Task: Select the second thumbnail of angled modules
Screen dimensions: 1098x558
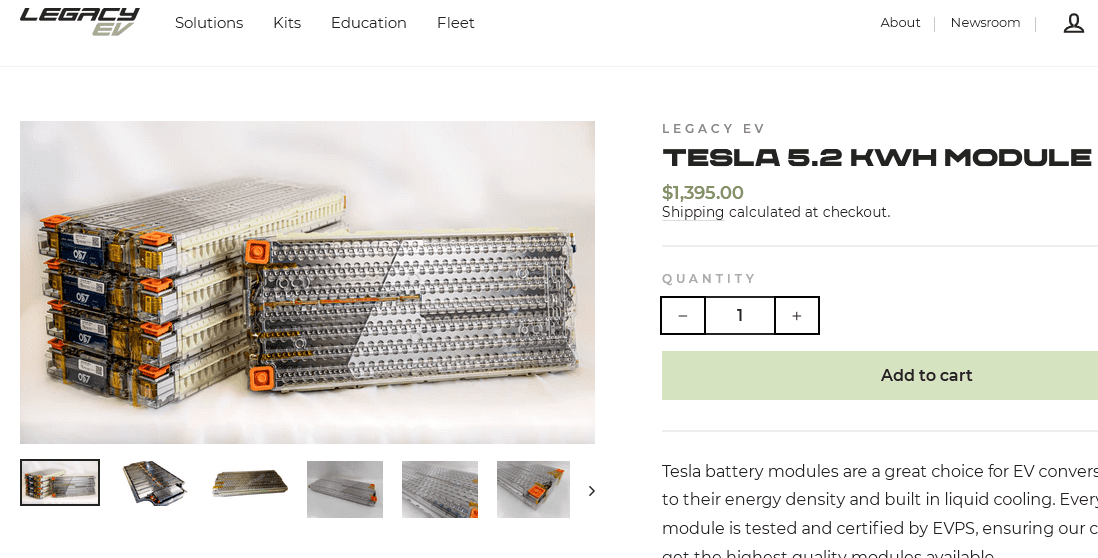Action: point(155,483)
